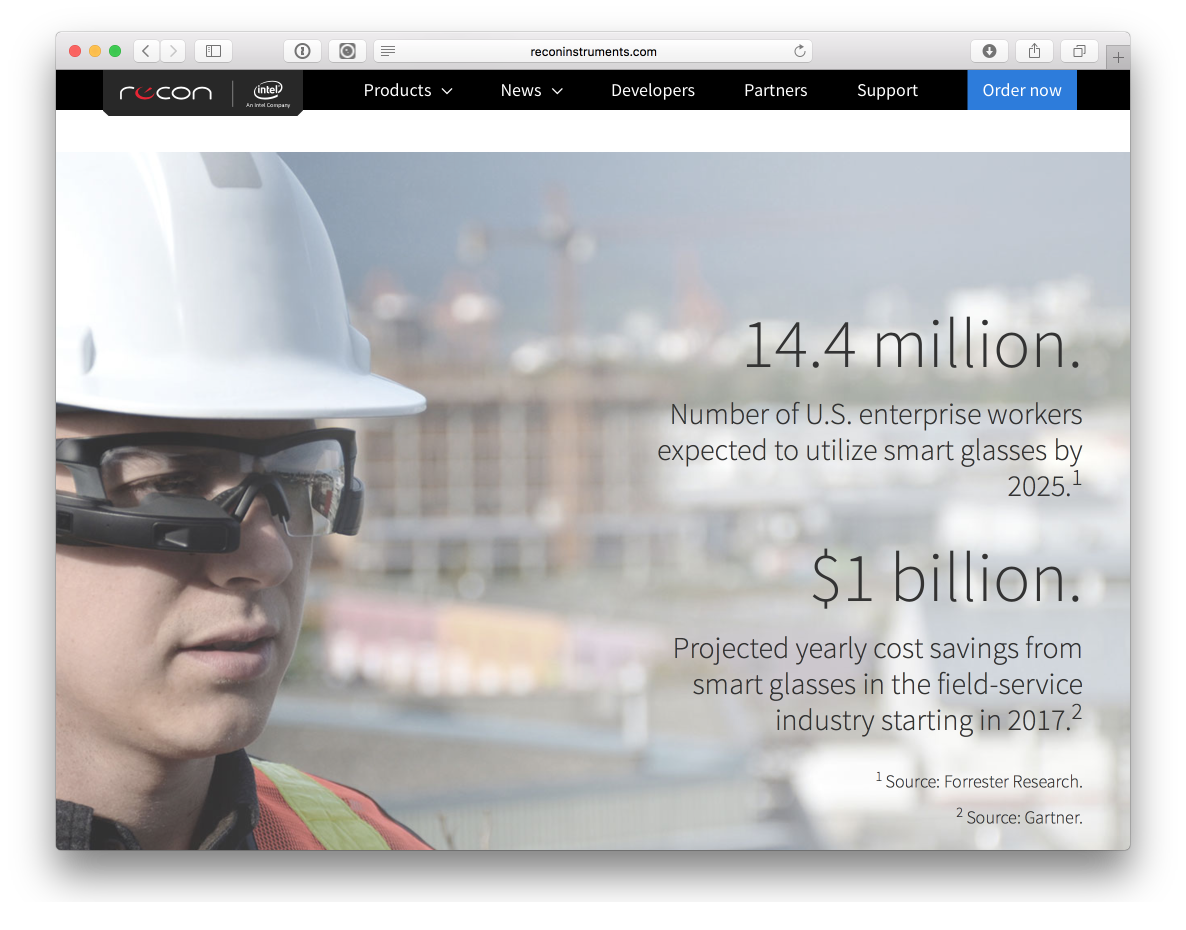Click the Intel company logo

click(267, 93)
